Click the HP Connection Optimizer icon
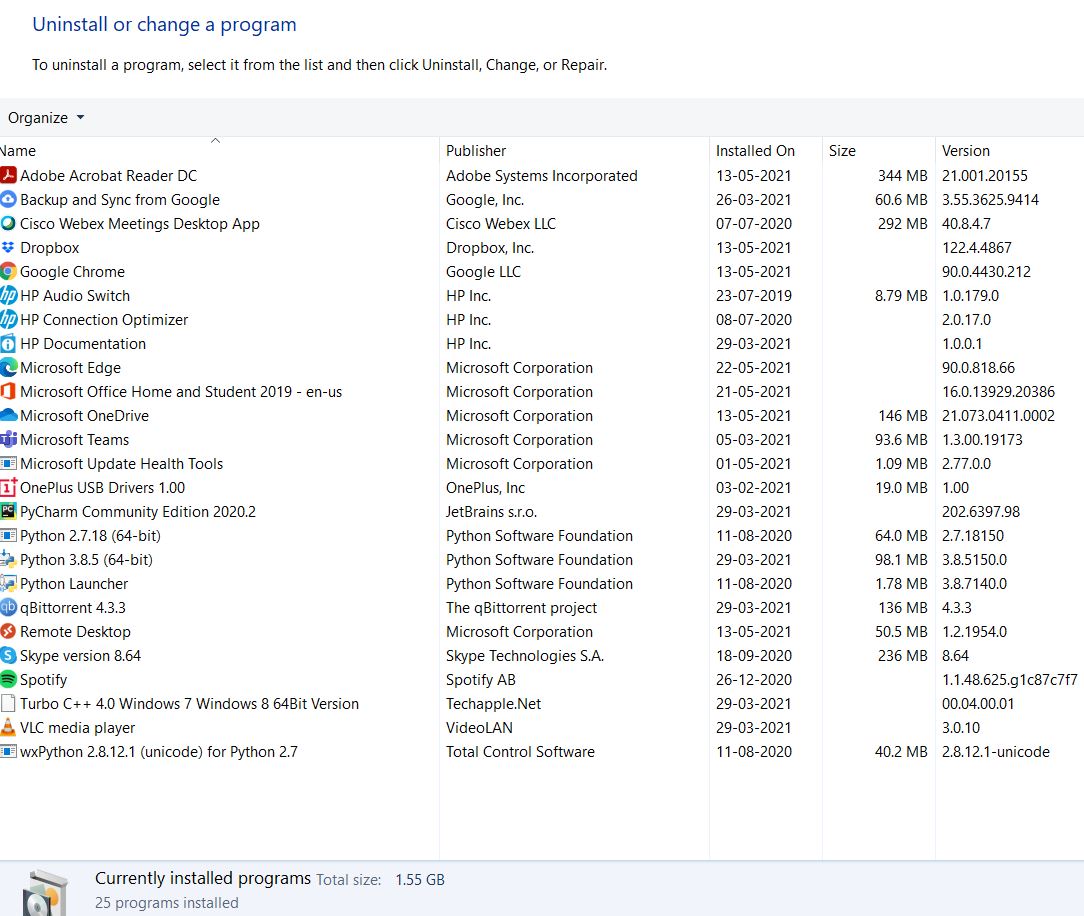Viewport: 1084px width, 916px height. 8,319
